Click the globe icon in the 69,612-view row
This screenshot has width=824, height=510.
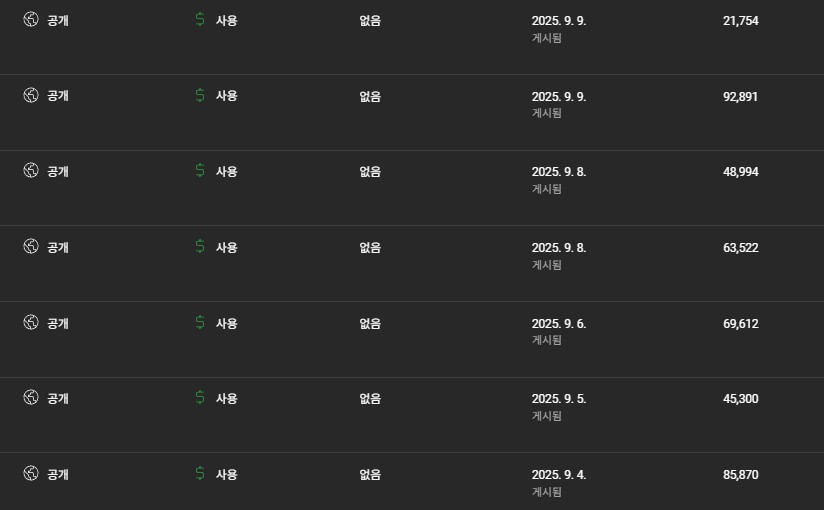coord(31,323)
